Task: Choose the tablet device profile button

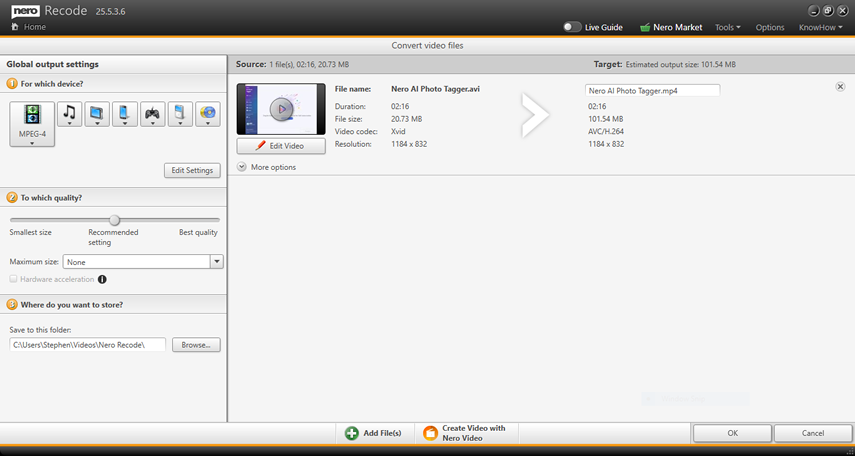Action: click(x=97, y=114)
